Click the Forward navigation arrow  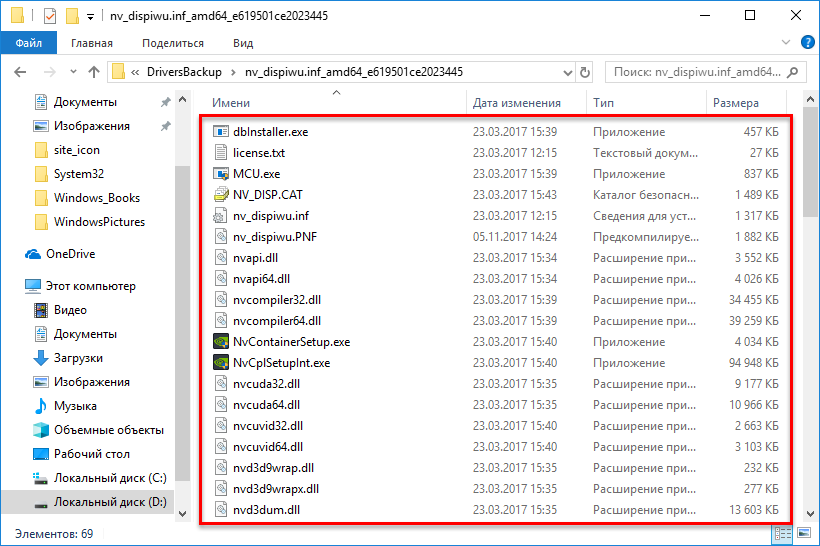(50, 72)
